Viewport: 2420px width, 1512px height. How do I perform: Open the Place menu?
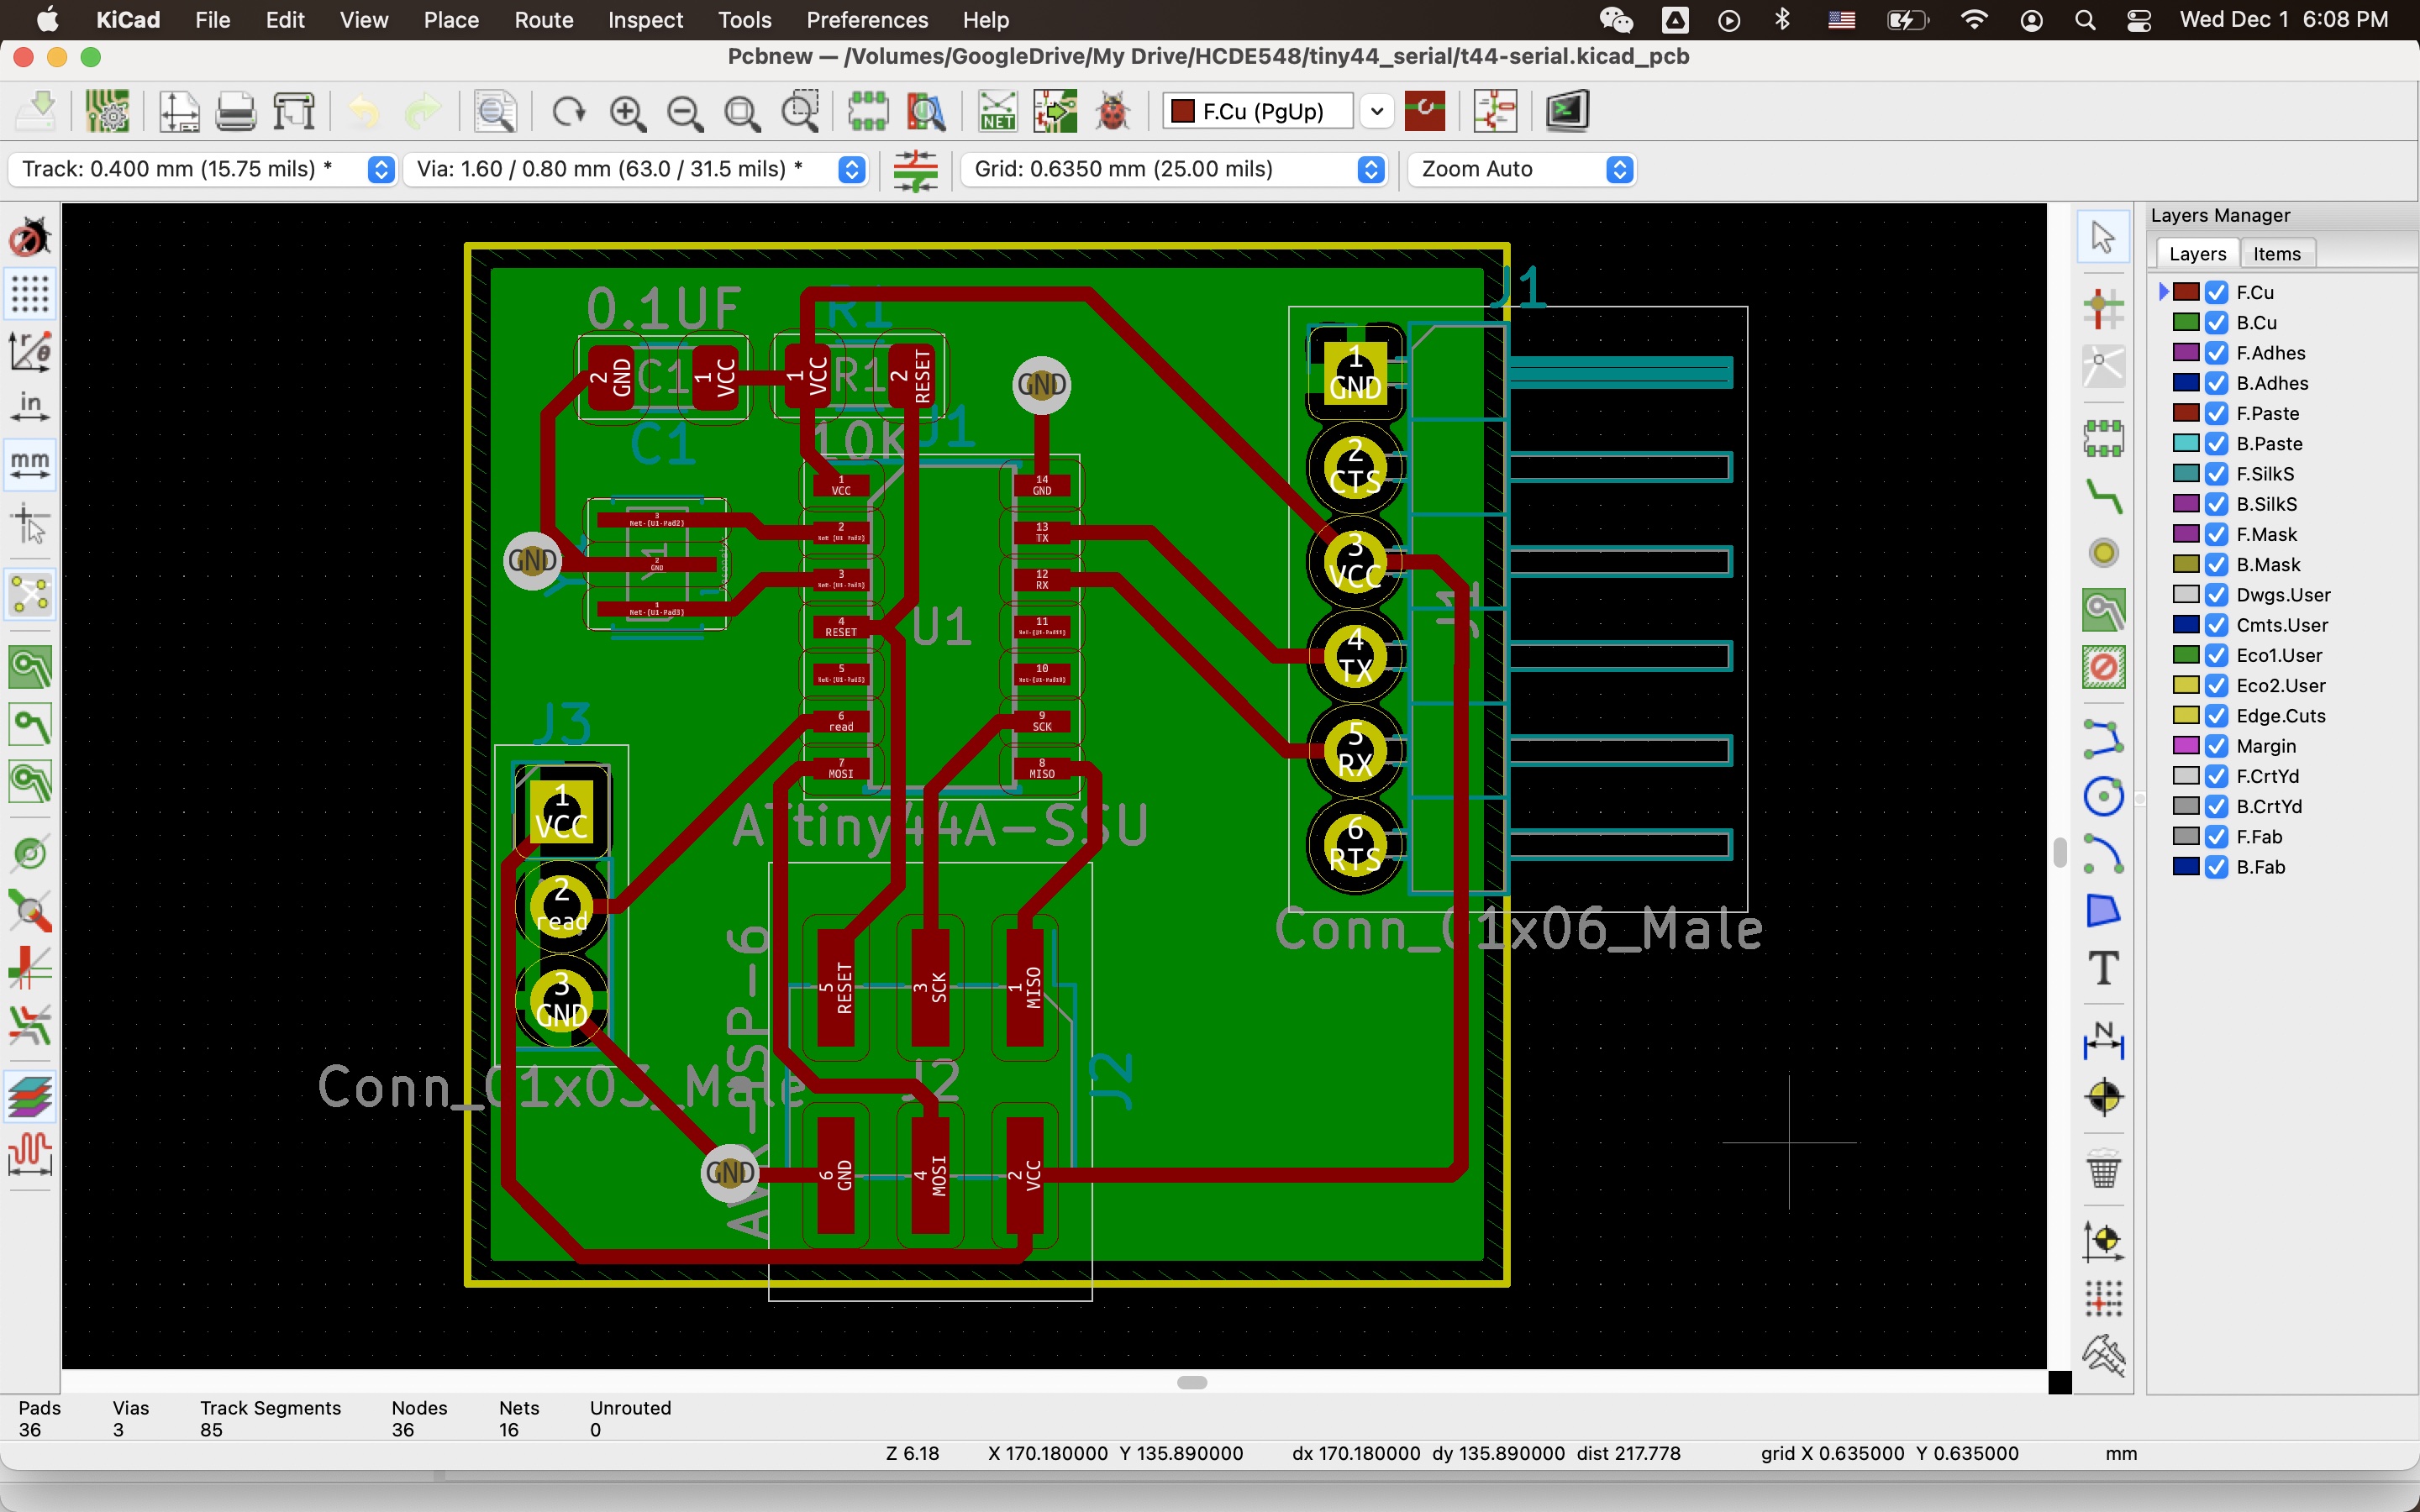451,20
